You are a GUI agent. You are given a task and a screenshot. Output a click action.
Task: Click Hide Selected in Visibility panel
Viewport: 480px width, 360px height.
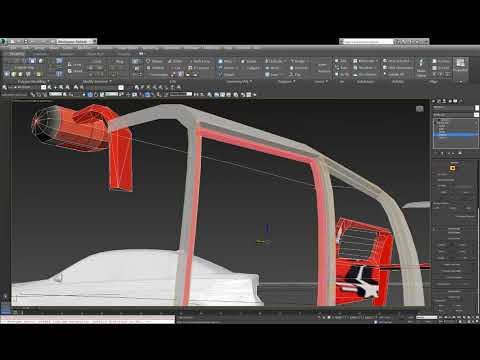click(397, 61)
